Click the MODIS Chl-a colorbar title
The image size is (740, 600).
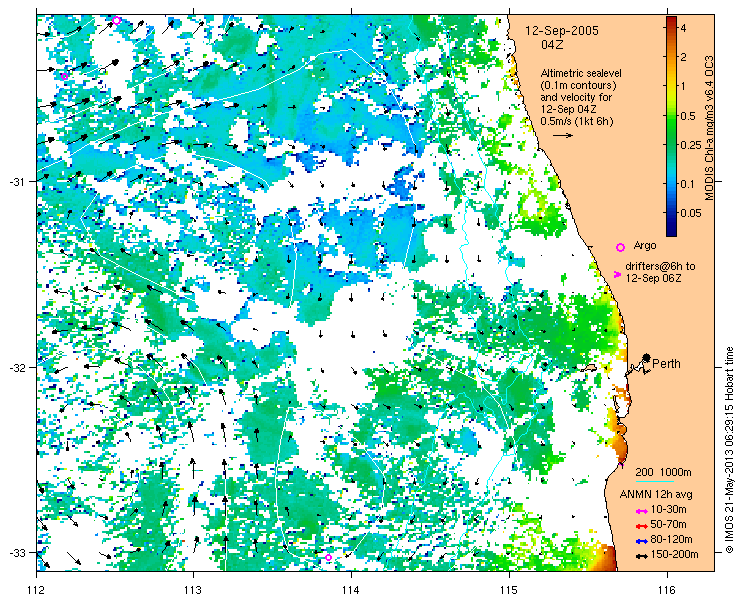click(x=708, y=128)
